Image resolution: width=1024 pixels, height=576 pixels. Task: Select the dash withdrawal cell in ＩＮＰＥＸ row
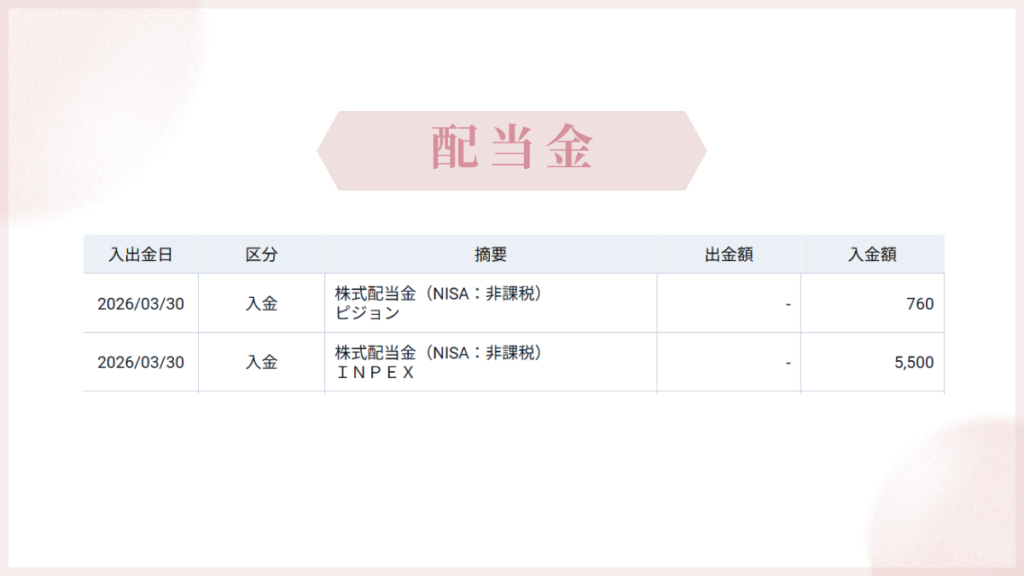(x=788, y=362)
